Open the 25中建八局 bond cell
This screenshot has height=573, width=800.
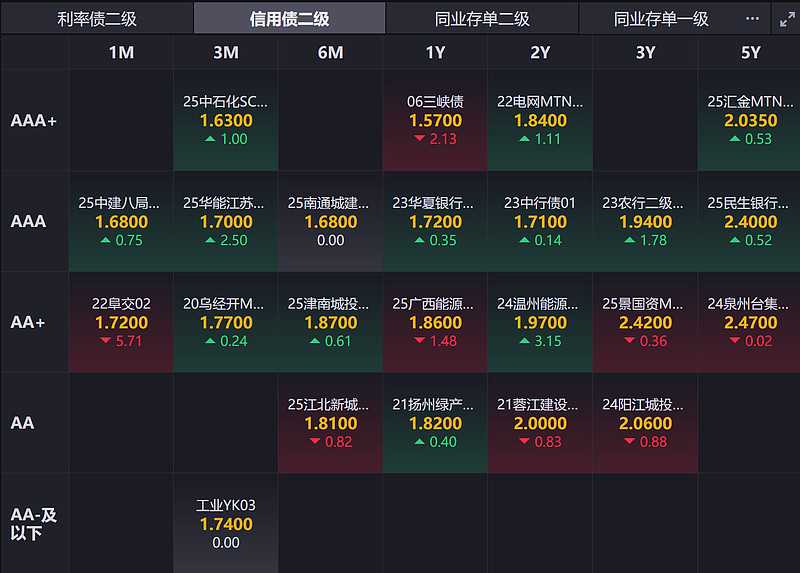click(x=121, y=221)
